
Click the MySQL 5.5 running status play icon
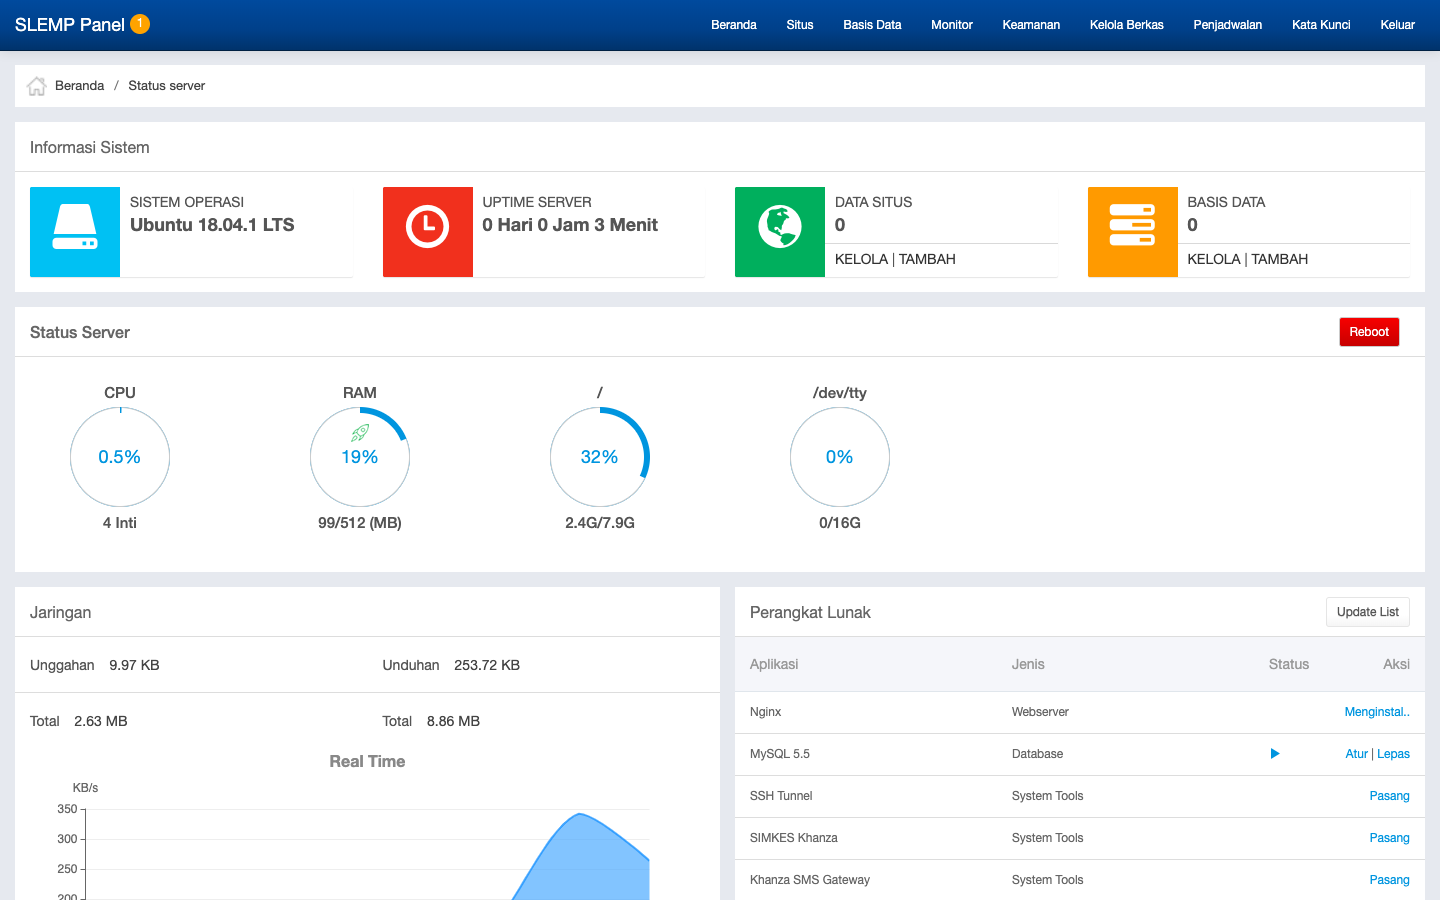(x=1275, y=754)
